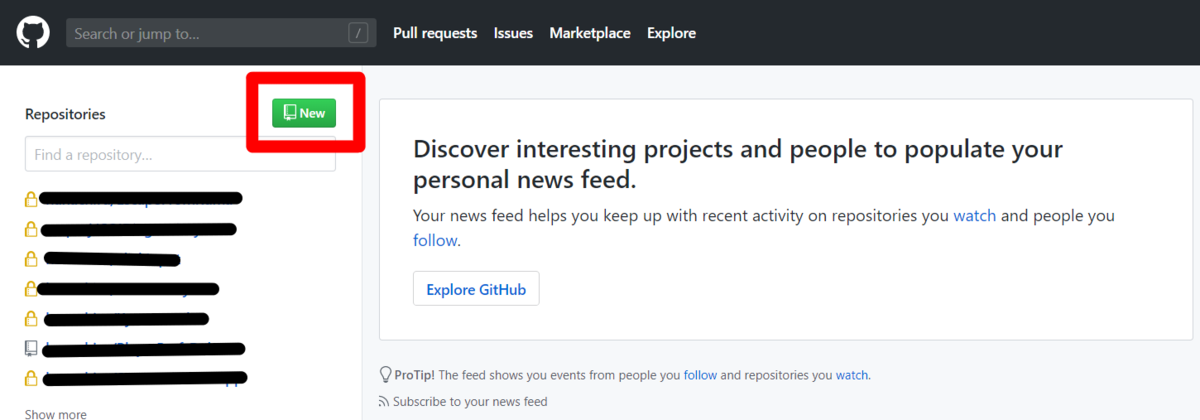Expand repository list with Show more
The image size is (1200, 420).
point(55,414)
